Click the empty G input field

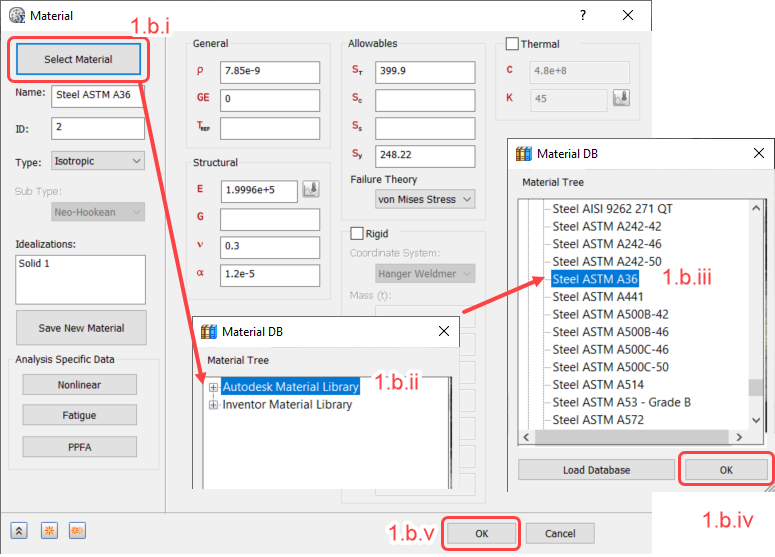[270, 219]
